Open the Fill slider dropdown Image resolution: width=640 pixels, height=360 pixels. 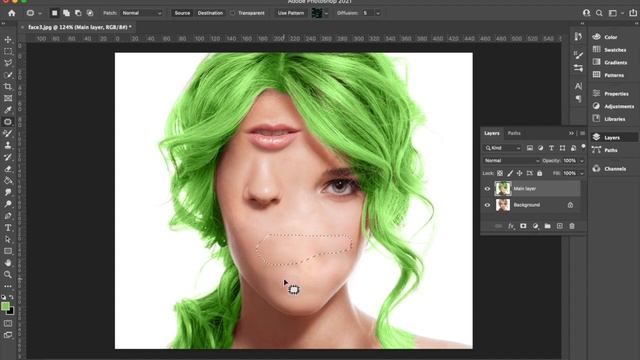tap(582, 173)
